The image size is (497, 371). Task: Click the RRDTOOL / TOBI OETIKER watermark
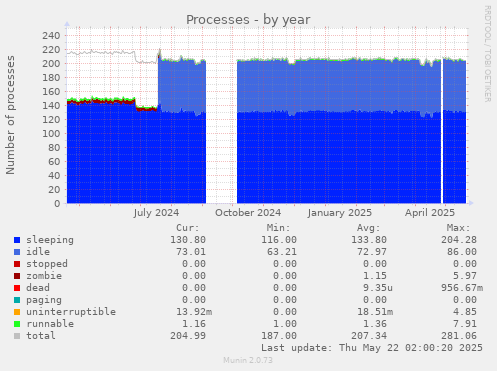pos(487,54)
